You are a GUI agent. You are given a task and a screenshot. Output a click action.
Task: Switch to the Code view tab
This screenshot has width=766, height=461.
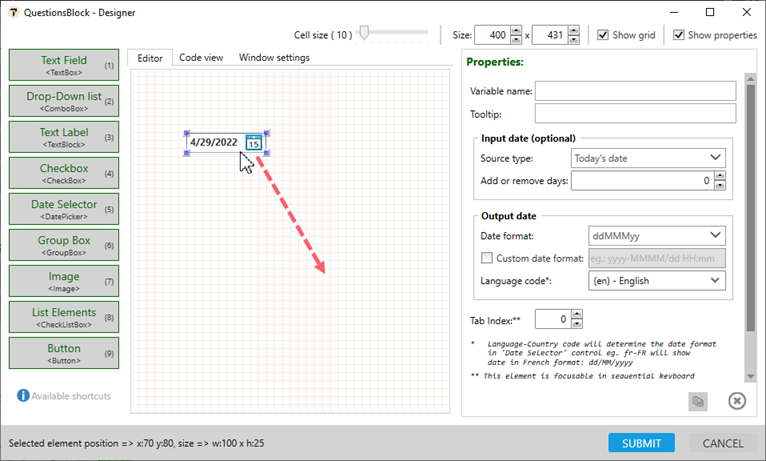(201, 58)
